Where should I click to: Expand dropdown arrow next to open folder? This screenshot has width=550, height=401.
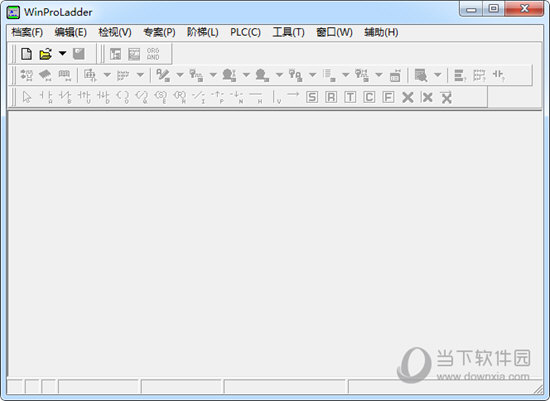(62, 54)
